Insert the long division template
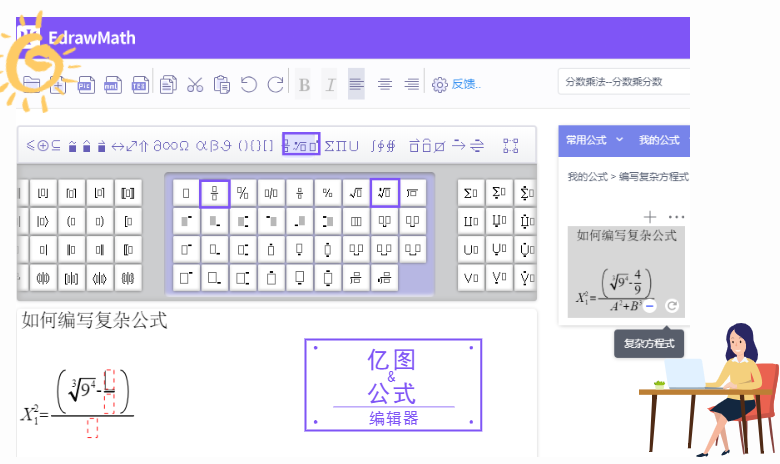Viewport: 780px width, 464px height. (412, 193)
